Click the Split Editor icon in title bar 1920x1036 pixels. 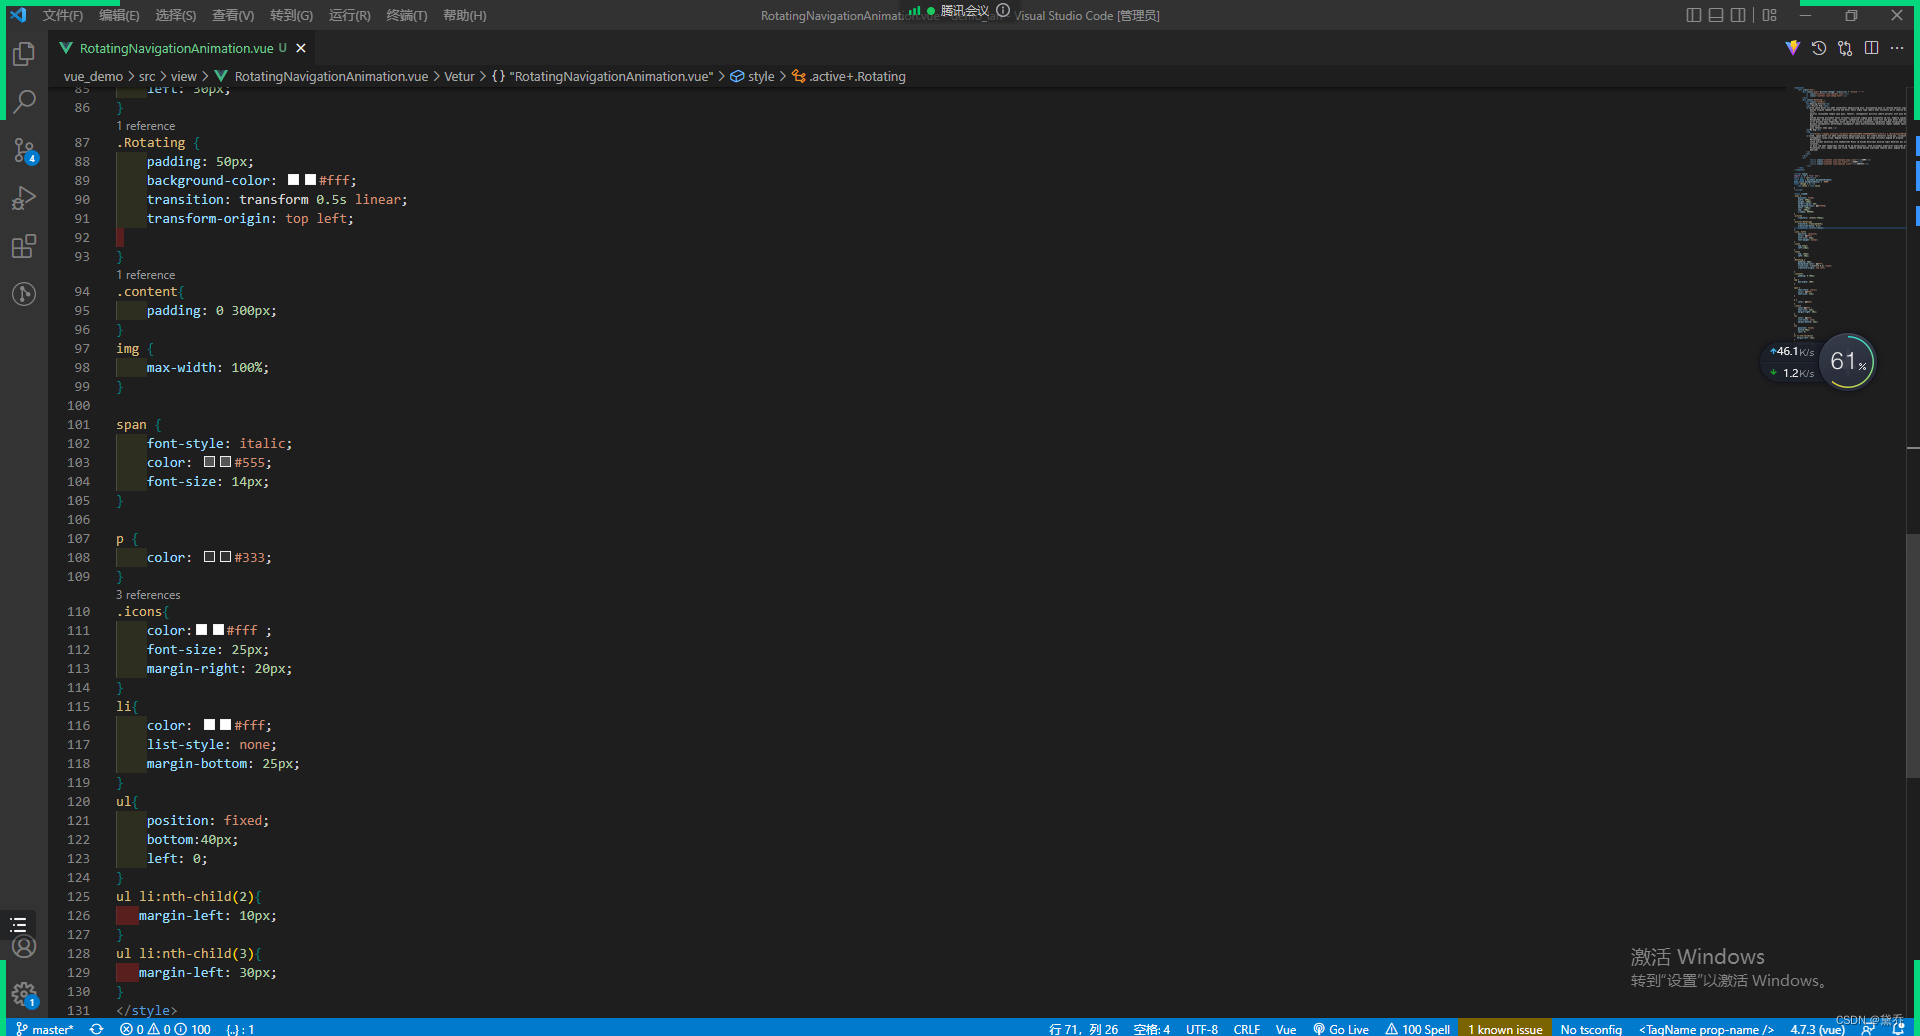pyautogui.click(x=1871, y=47)
